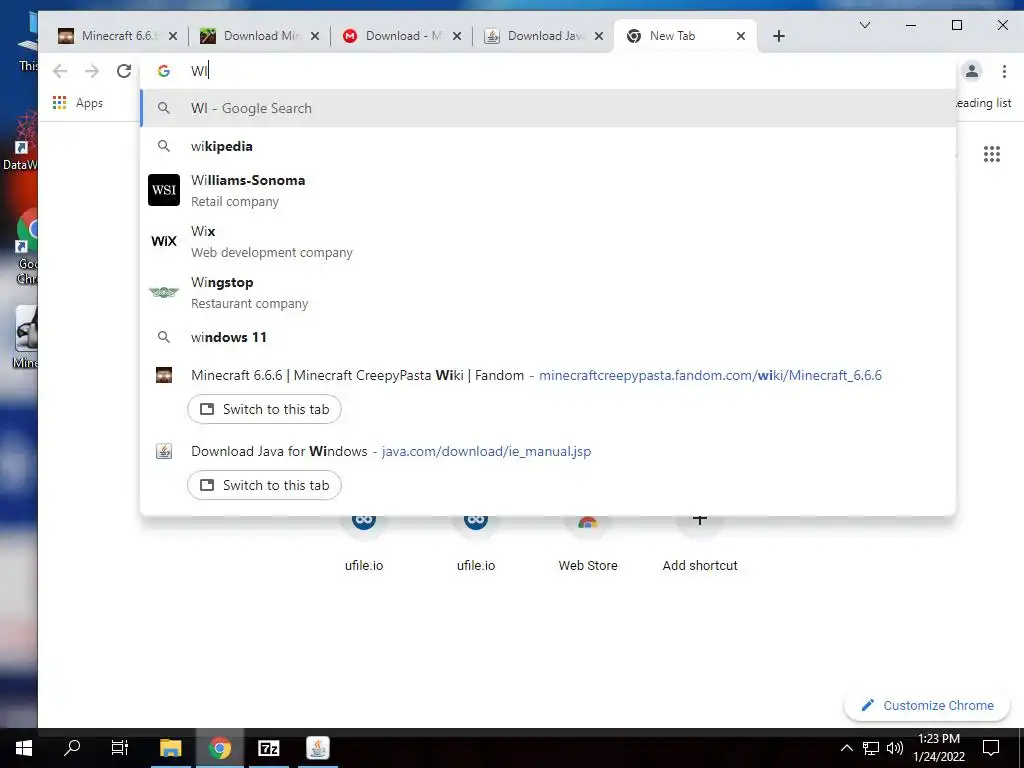Open Chrome's three-dot menu

tap(1004, 71)
